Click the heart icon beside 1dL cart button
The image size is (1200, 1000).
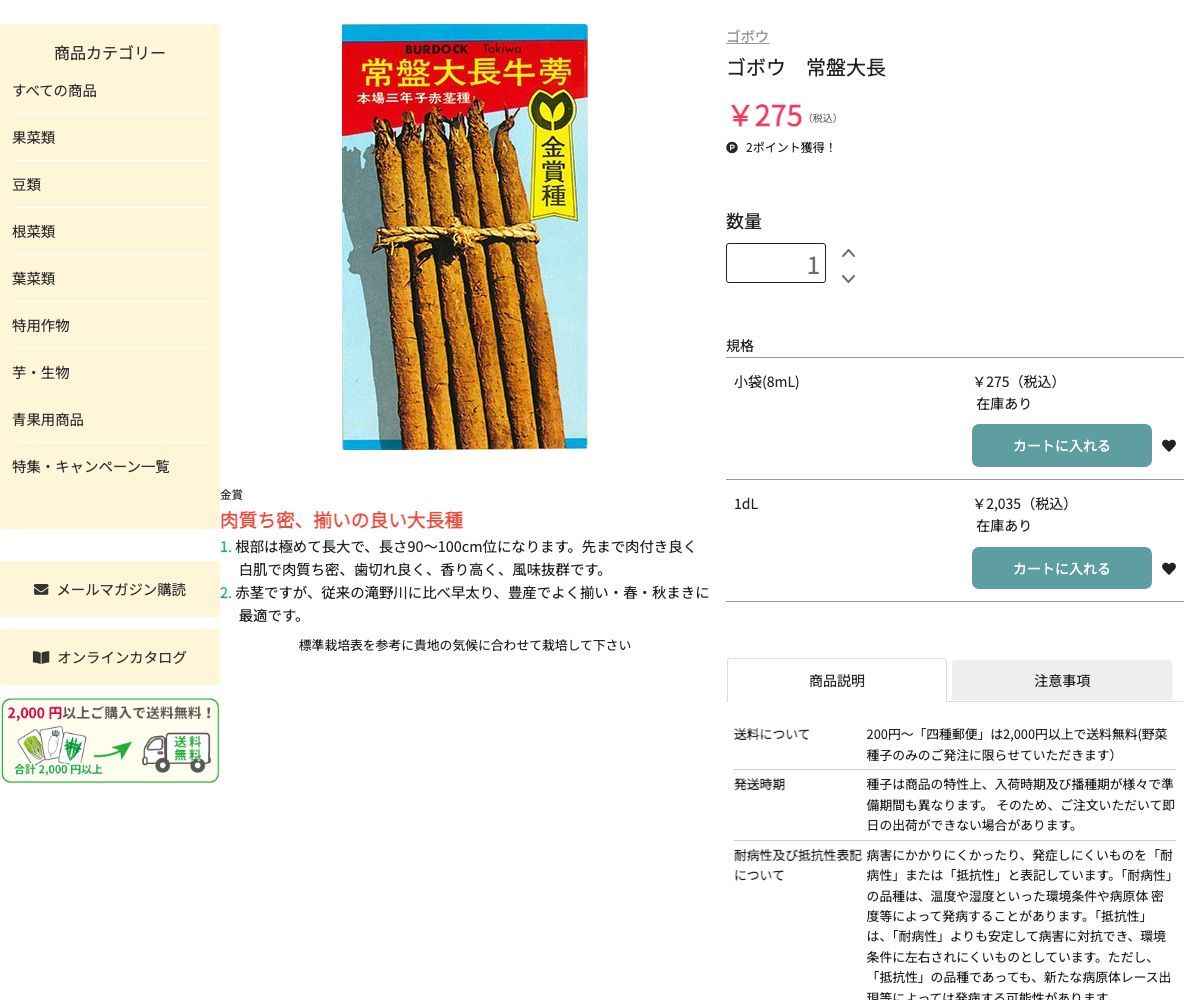1169,568
